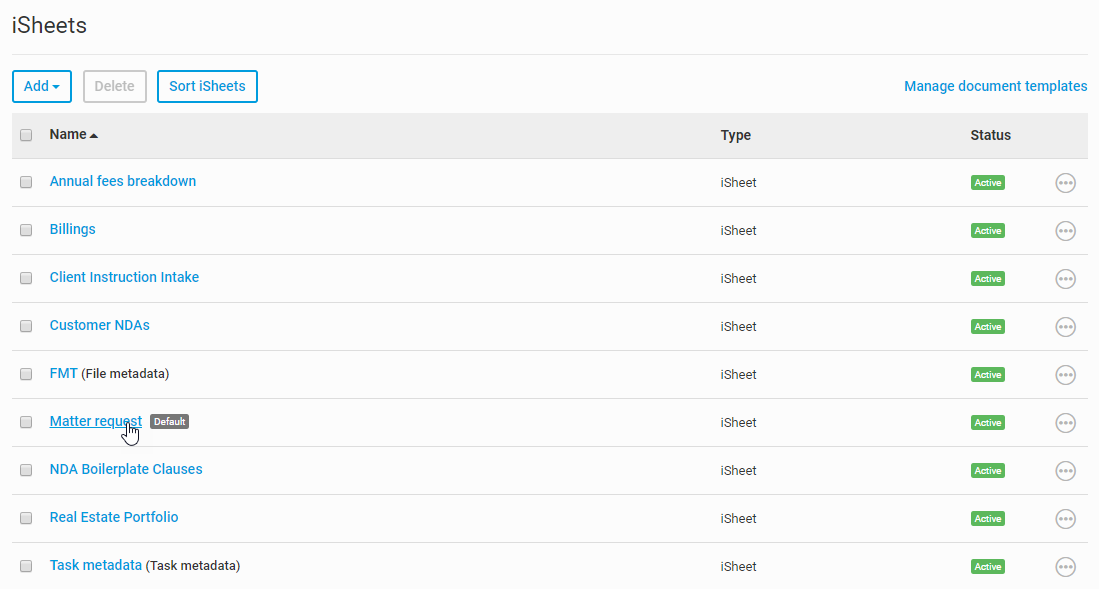Click ellipsis icon for Client Instruction Intake
This screenshot has width=1099, height=589.
1065,279
